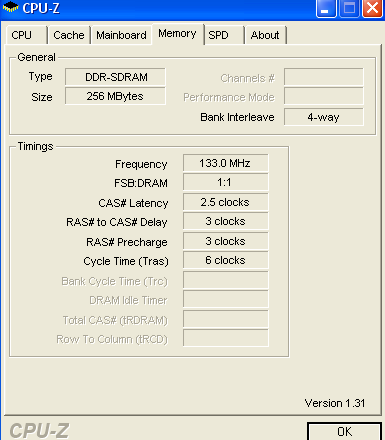Click the empty Channels # field
Screen dimensions: 385x440
[324, 77]
